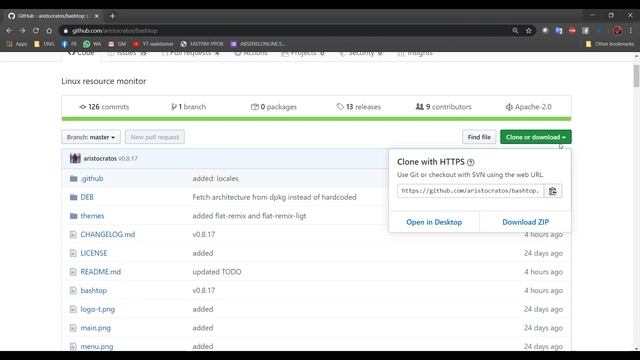The image size is (640, 360).
Task: Open the LICENSE file
Action: coord(94,253)
